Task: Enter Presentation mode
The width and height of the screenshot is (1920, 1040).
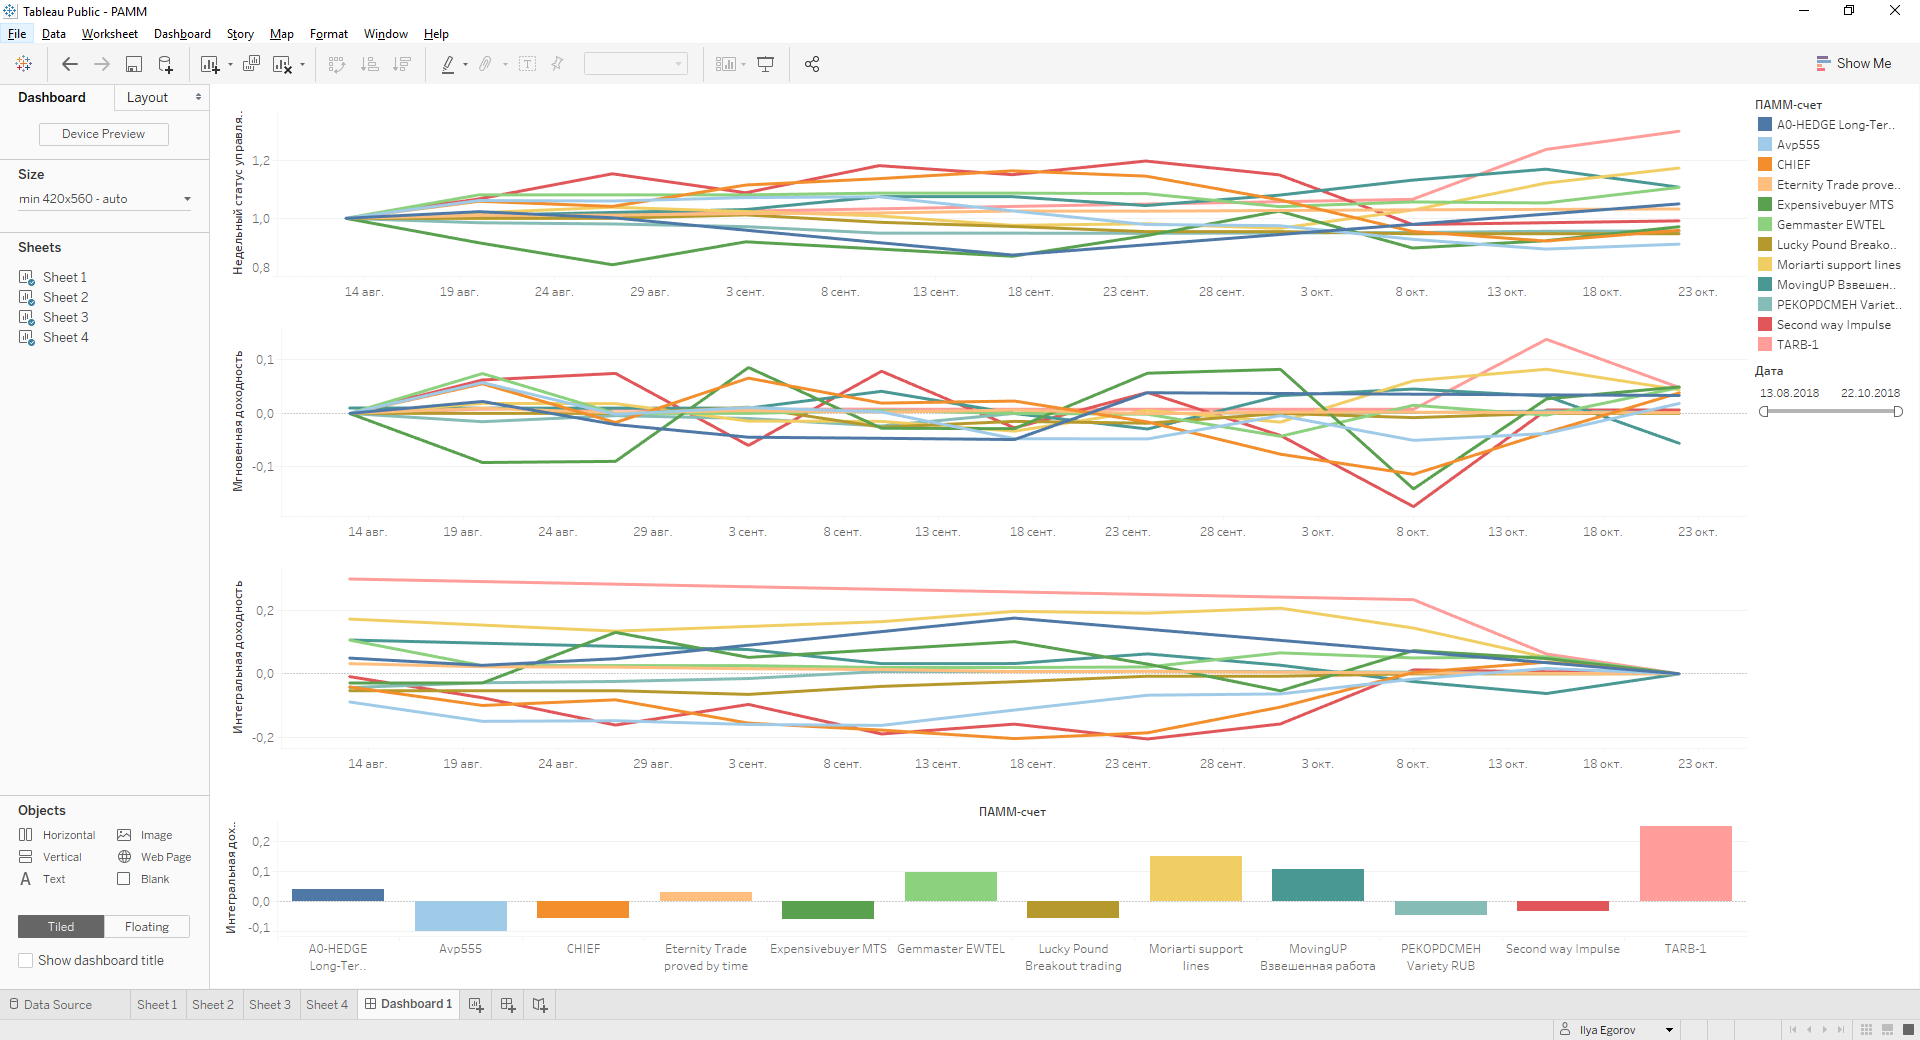Action: [x=766, y=64]
